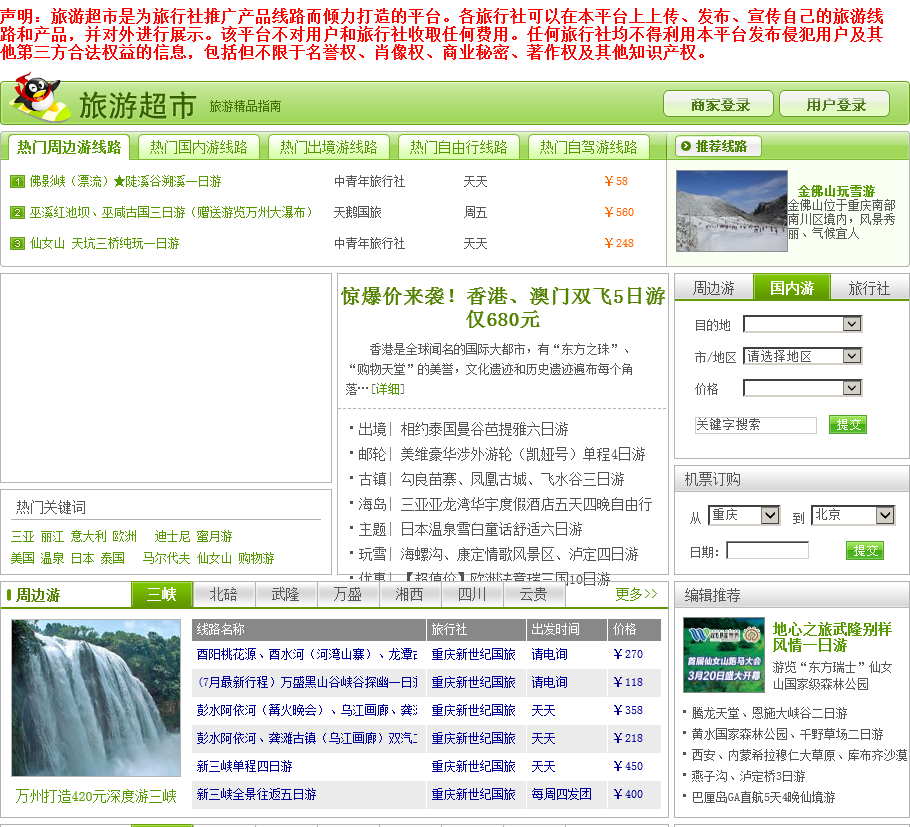
Task: Open the 新三峡单程四日游 route row
Action: click(x=244, y=766)
